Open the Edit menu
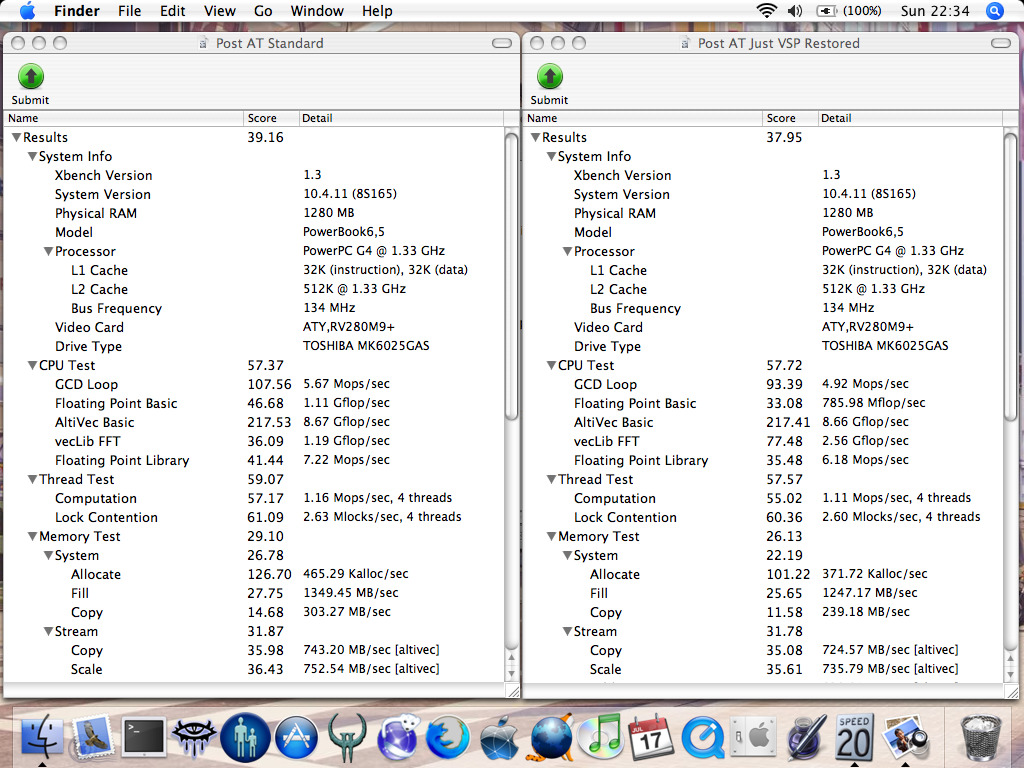 pos(172,11)
